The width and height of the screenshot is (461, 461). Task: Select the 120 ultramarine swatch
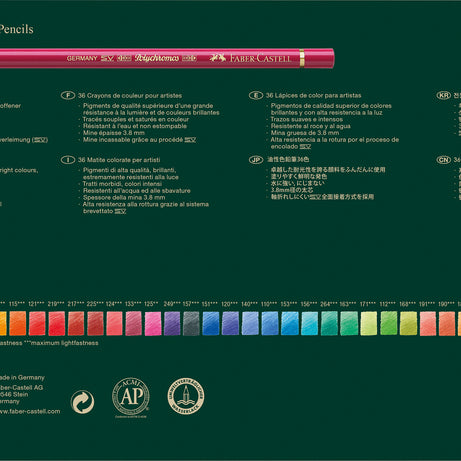coord(230,323)
